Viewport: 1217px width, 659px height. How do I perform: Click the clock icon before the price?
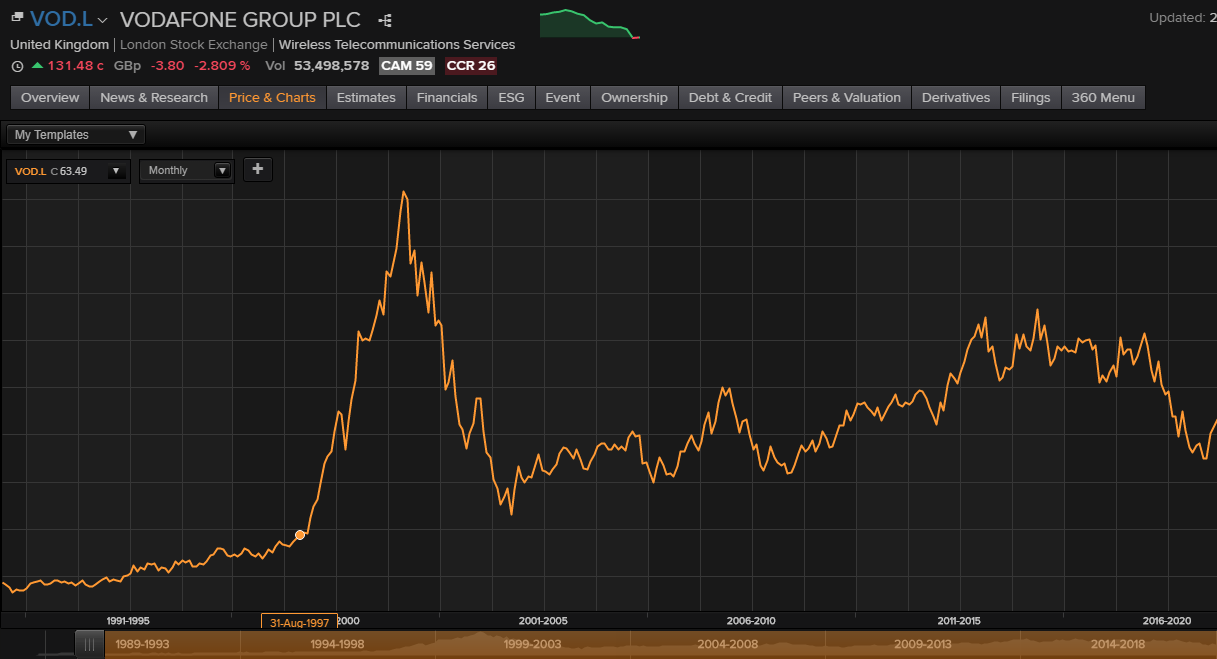(x=17, y=66)
